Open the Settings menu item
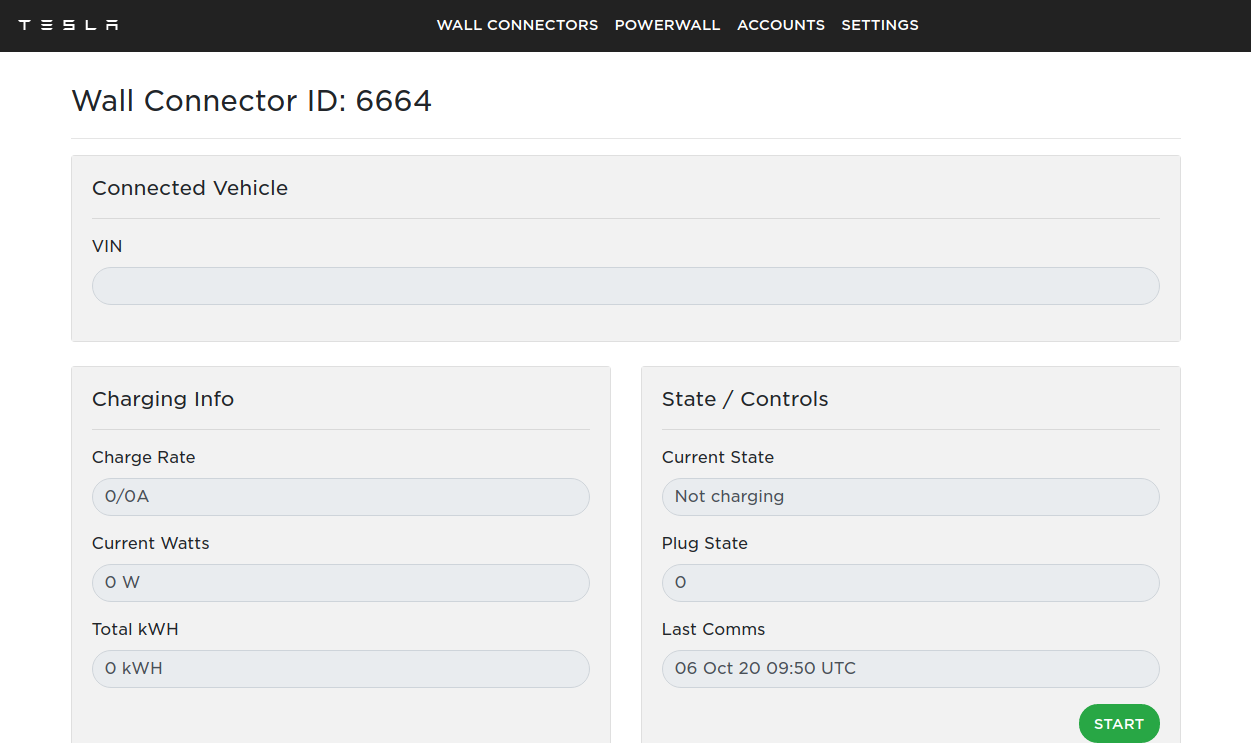1251x743 pixels. [x=880, y=25]
